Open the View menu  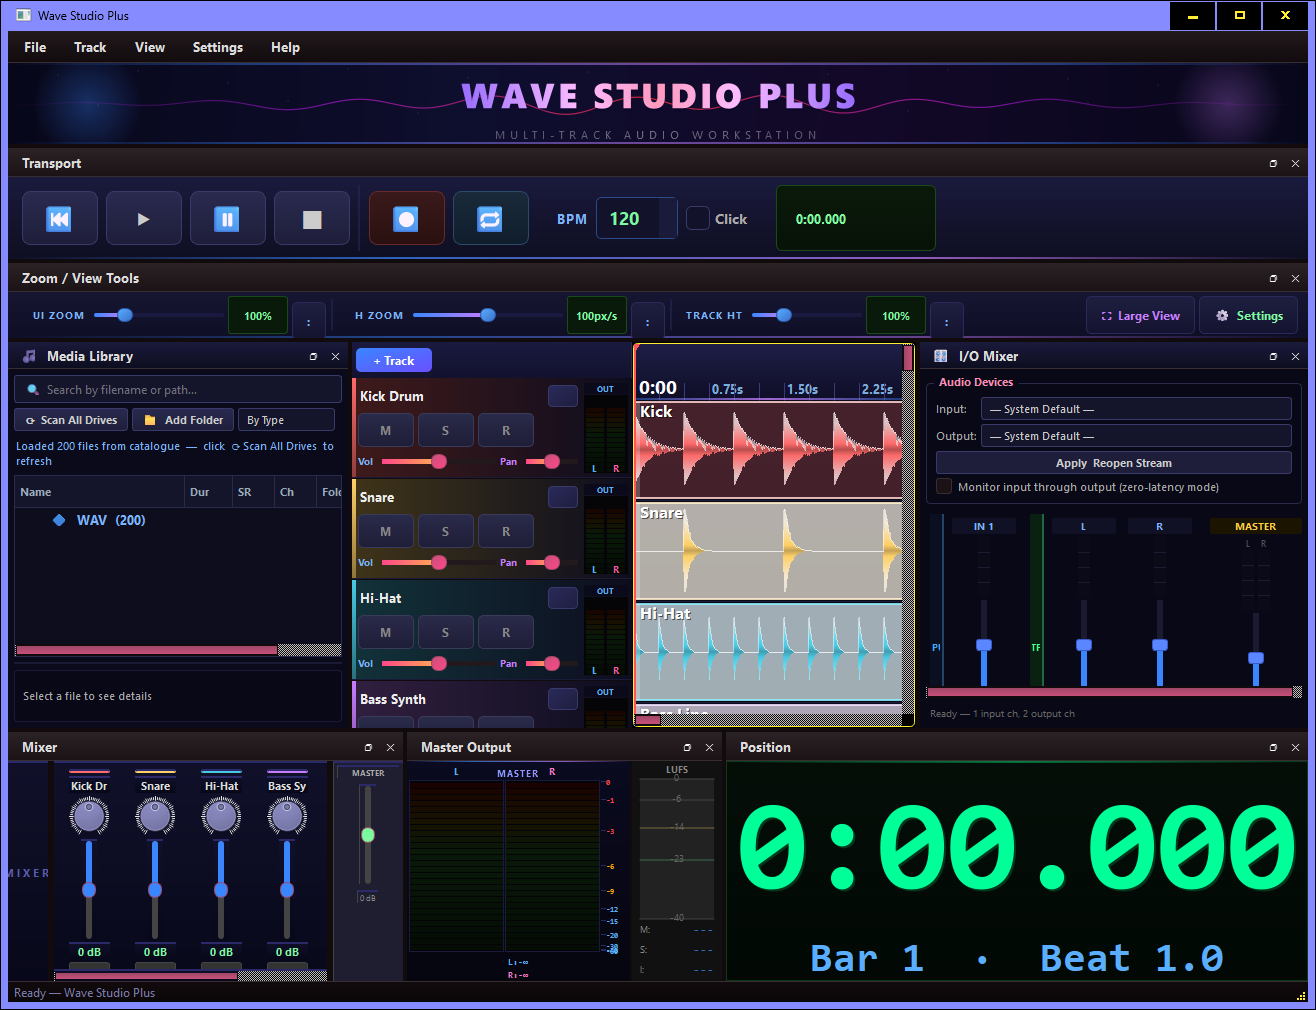coord(150,47)
